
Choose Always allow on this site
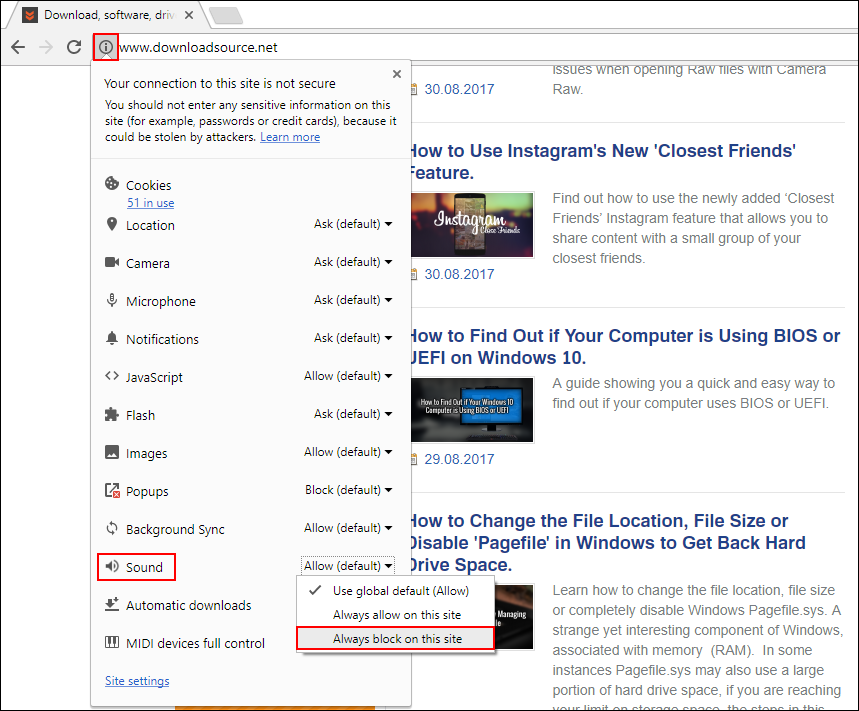(x=396, y=615)
